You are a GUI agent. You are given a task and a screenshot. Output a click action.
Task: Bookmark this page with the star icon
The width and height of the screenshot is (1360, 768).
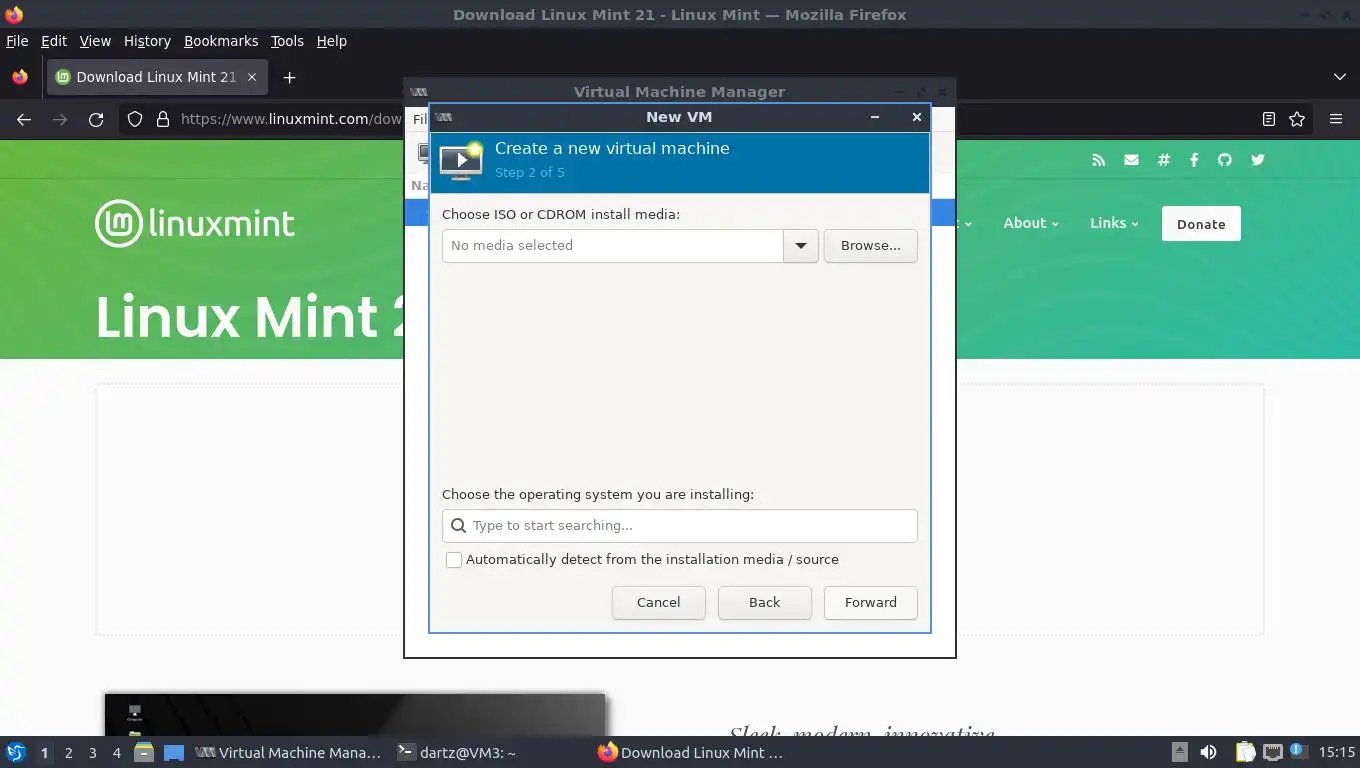pos(1297,119)
